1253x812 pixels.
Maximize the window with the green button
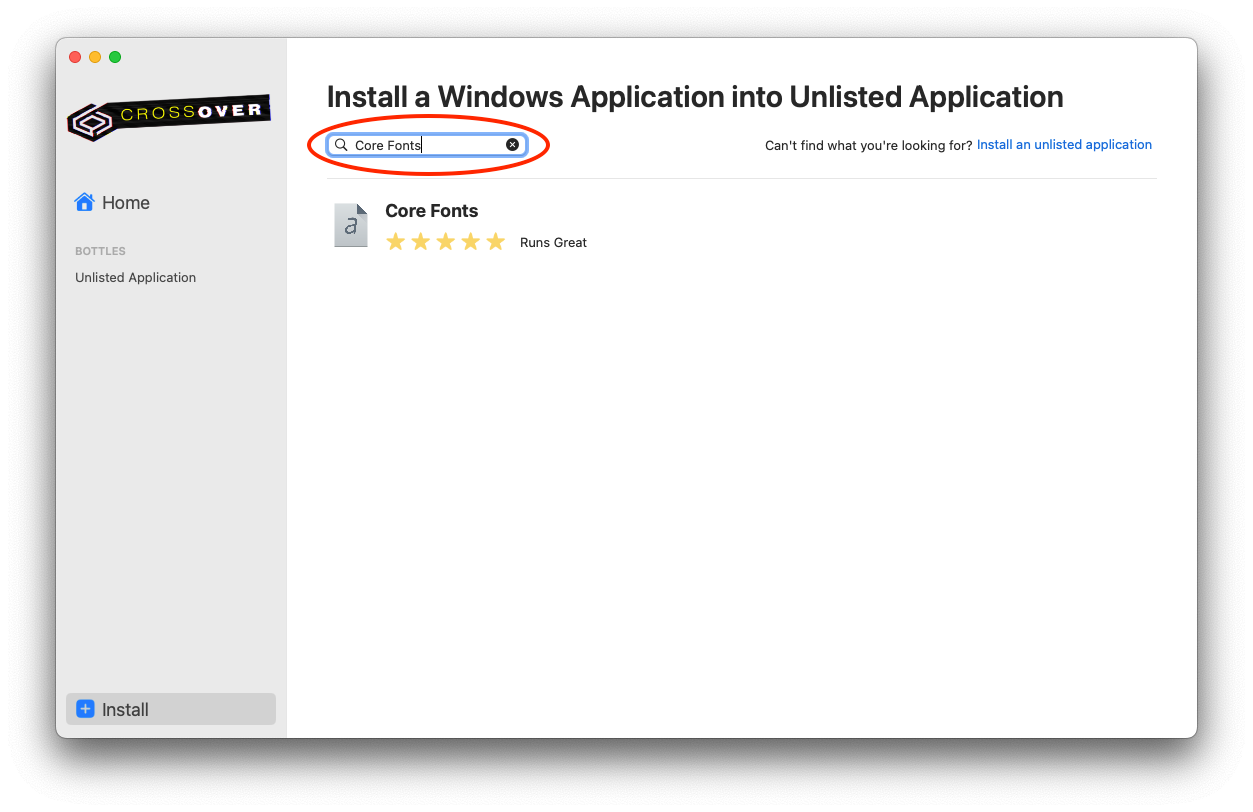pyautogui.click(x=115, y=57)
